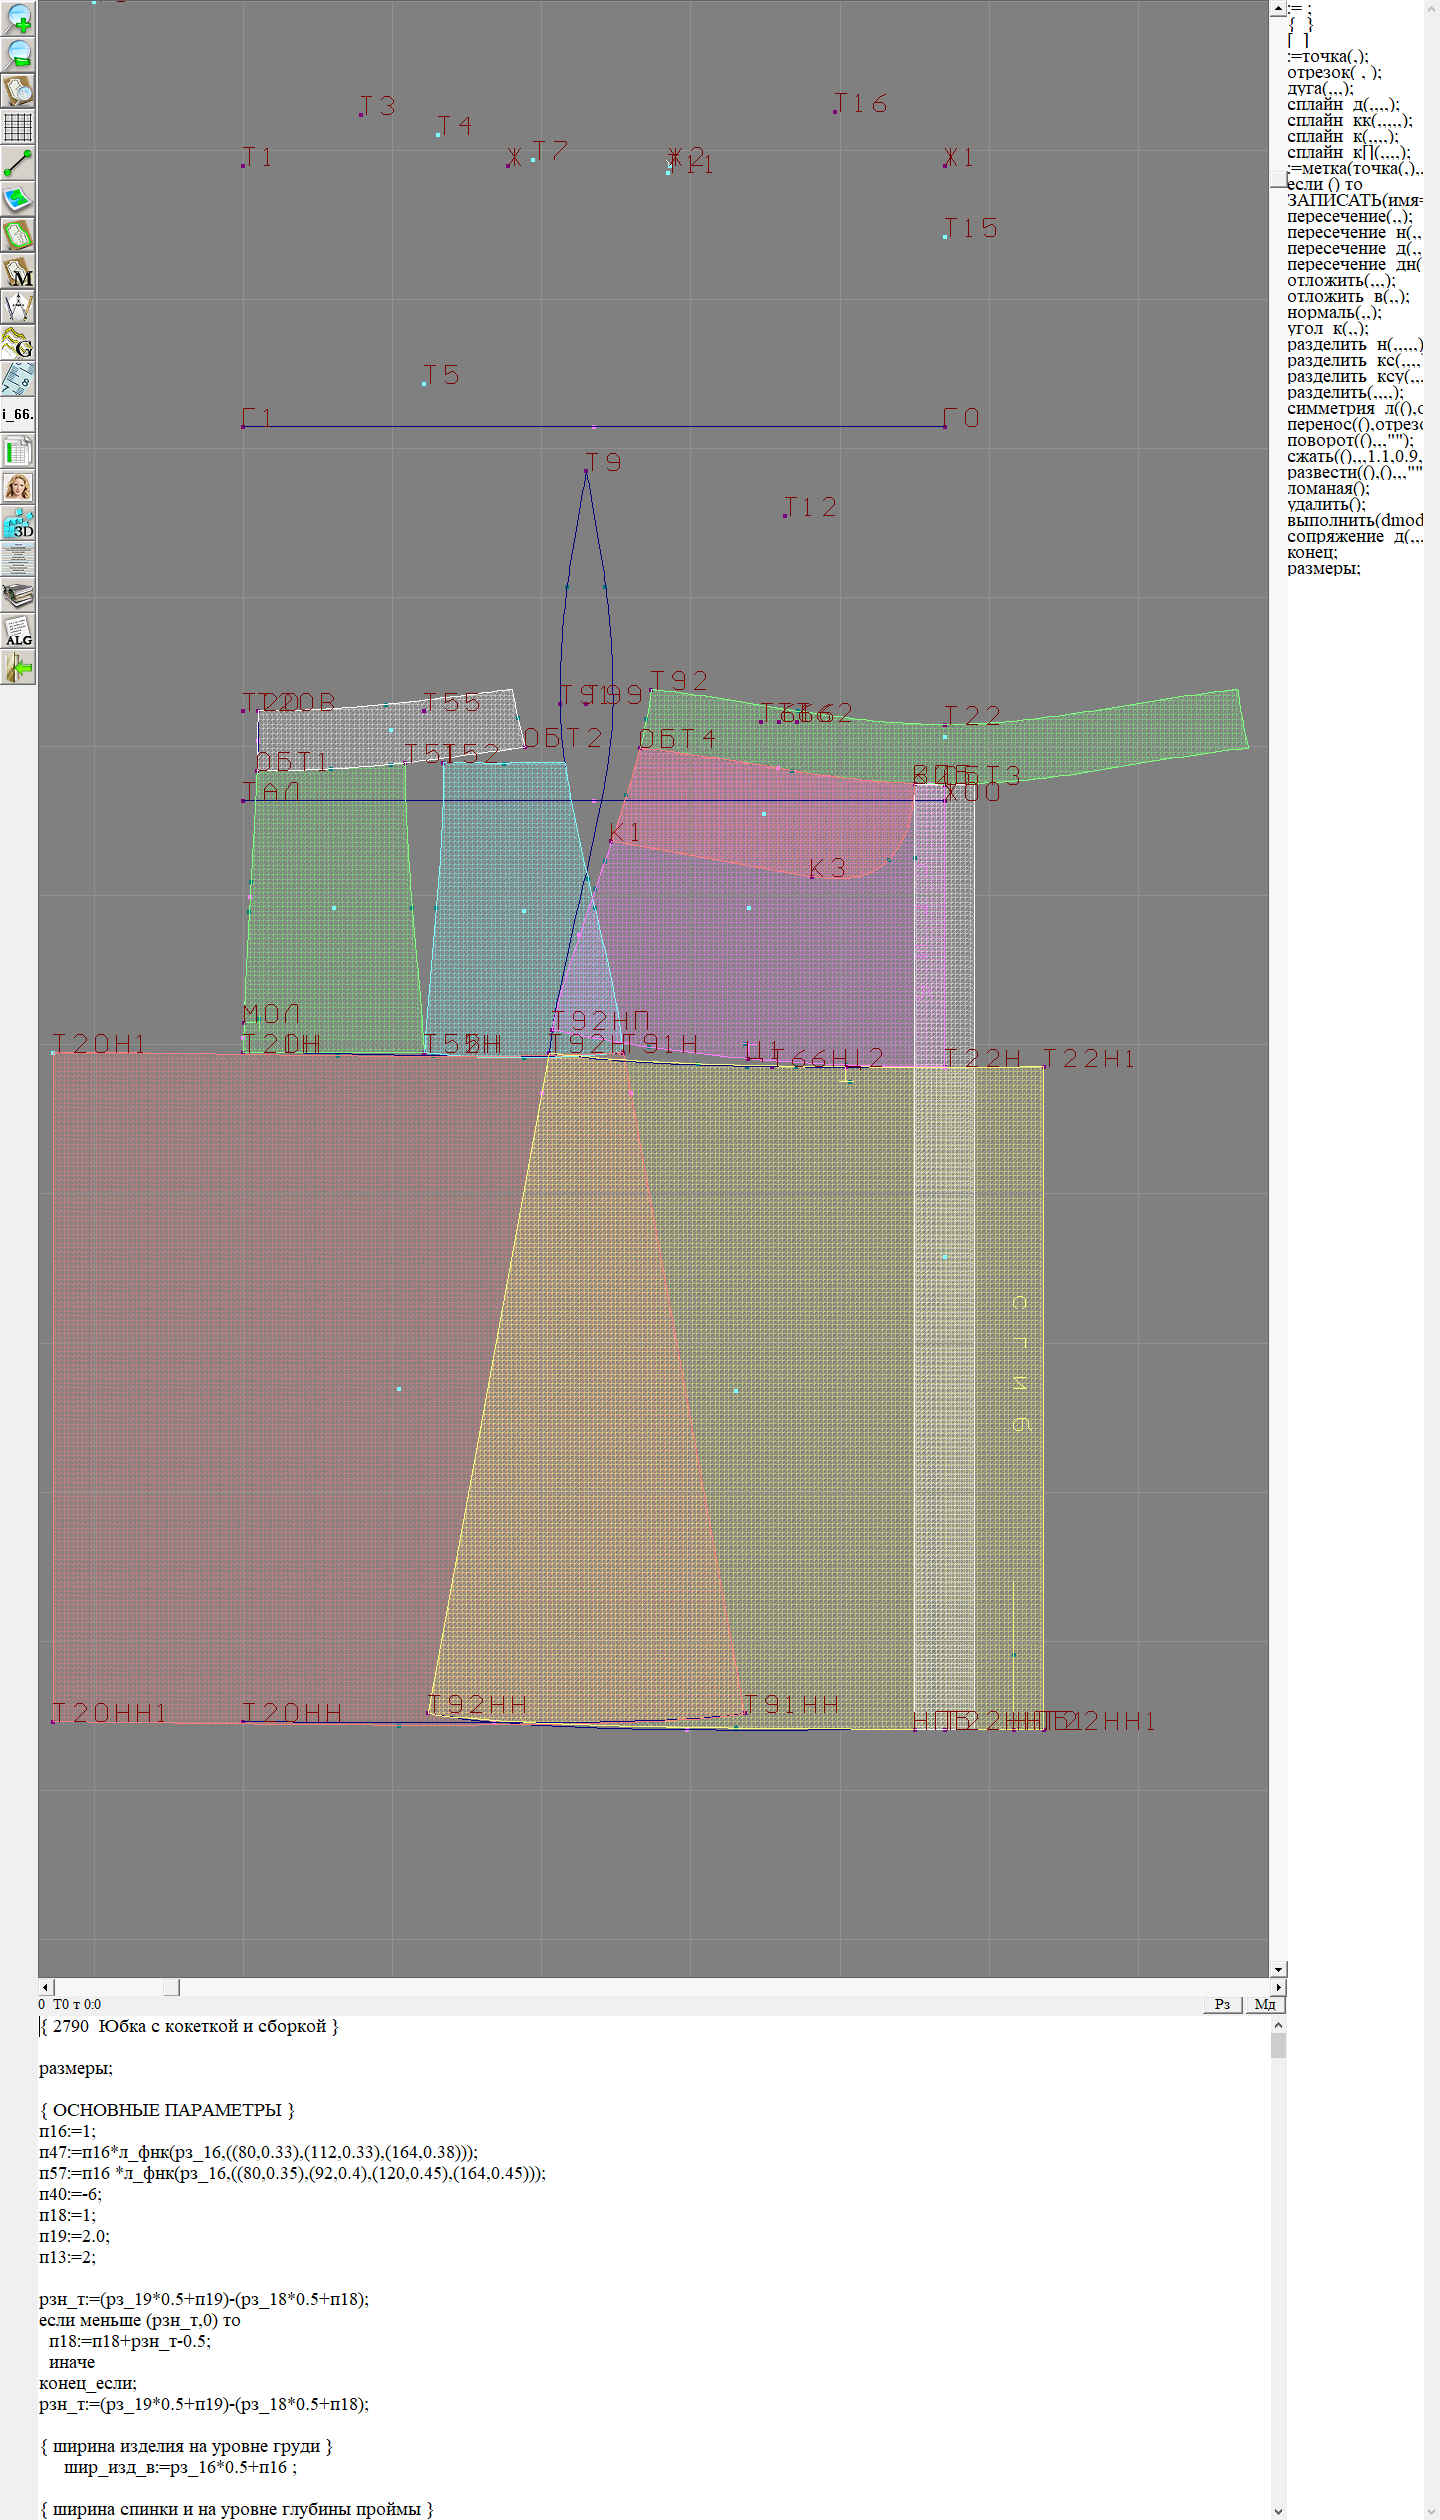Toggle the grid display icon
This screenshot has height=2520, width=1440.
[x=18, y=127]
